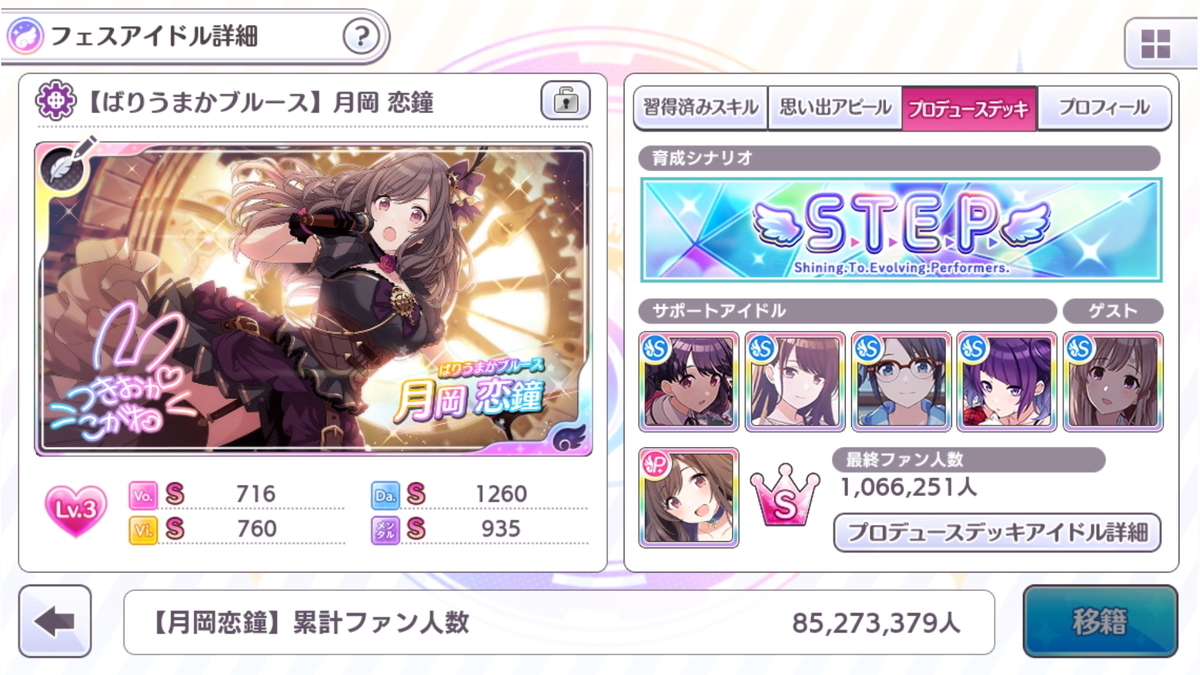
Task: Select the second support idol thumbnail
Action: pos(795,382)
